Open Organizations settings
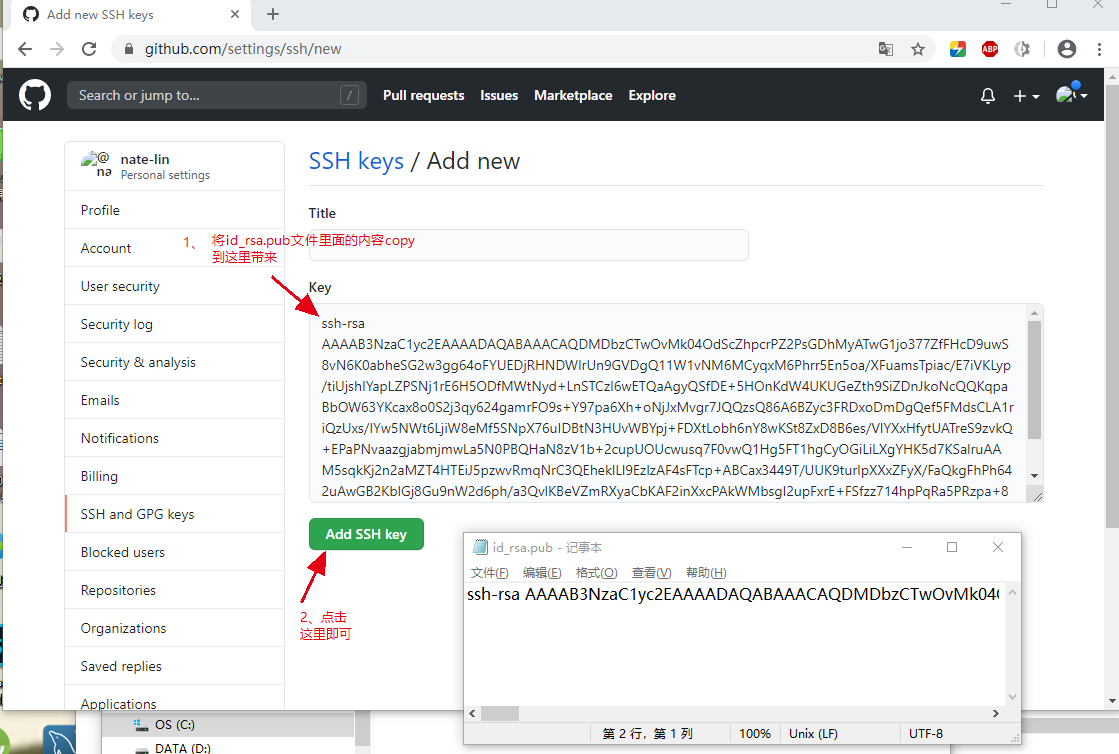This screenshot has height=754, width=1119. [174, 628]
